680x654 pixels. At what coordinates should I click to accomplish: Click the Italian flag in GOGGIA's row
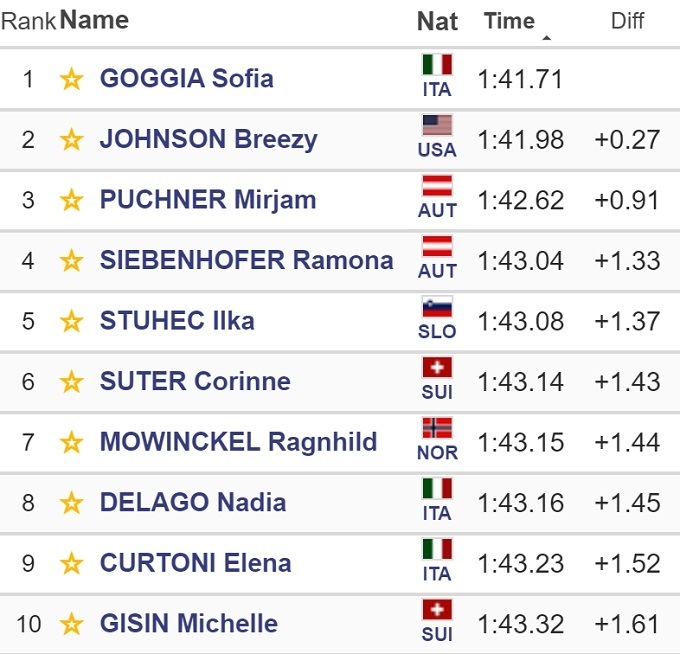(437, 66)
